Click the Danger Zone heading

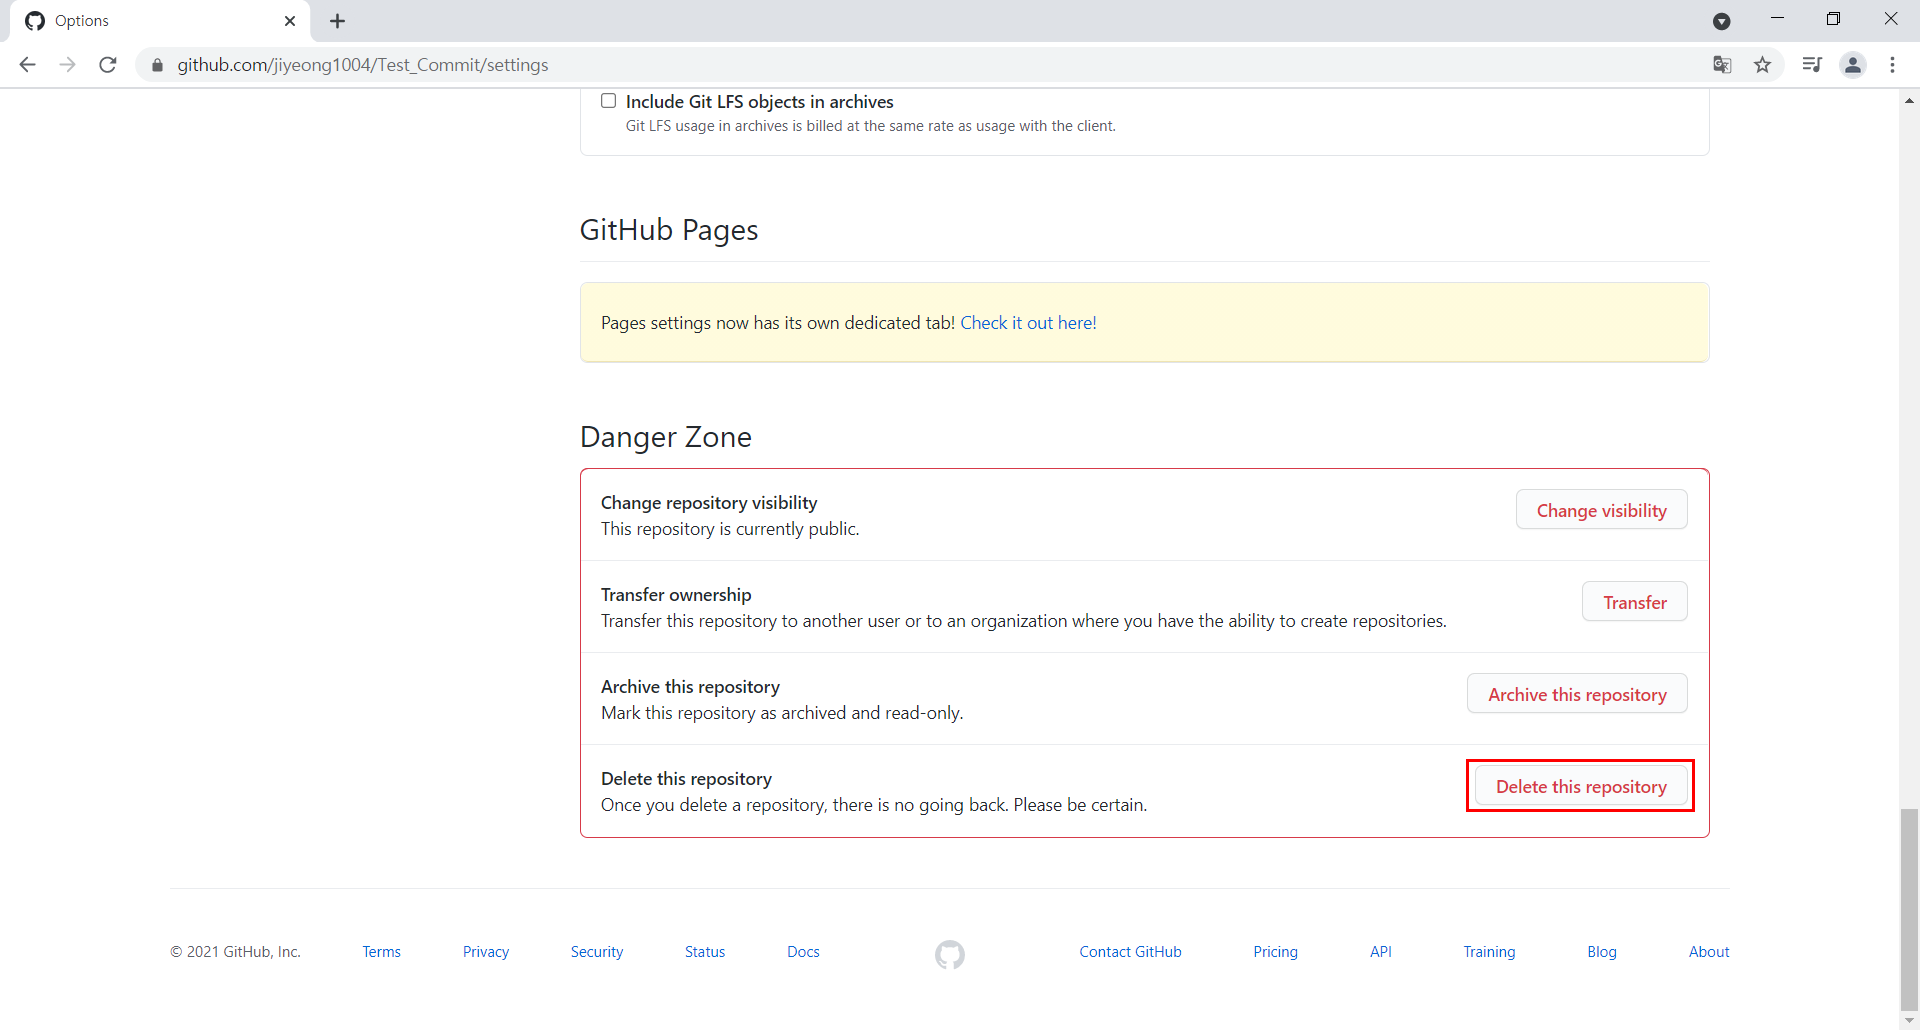(666, 437)
